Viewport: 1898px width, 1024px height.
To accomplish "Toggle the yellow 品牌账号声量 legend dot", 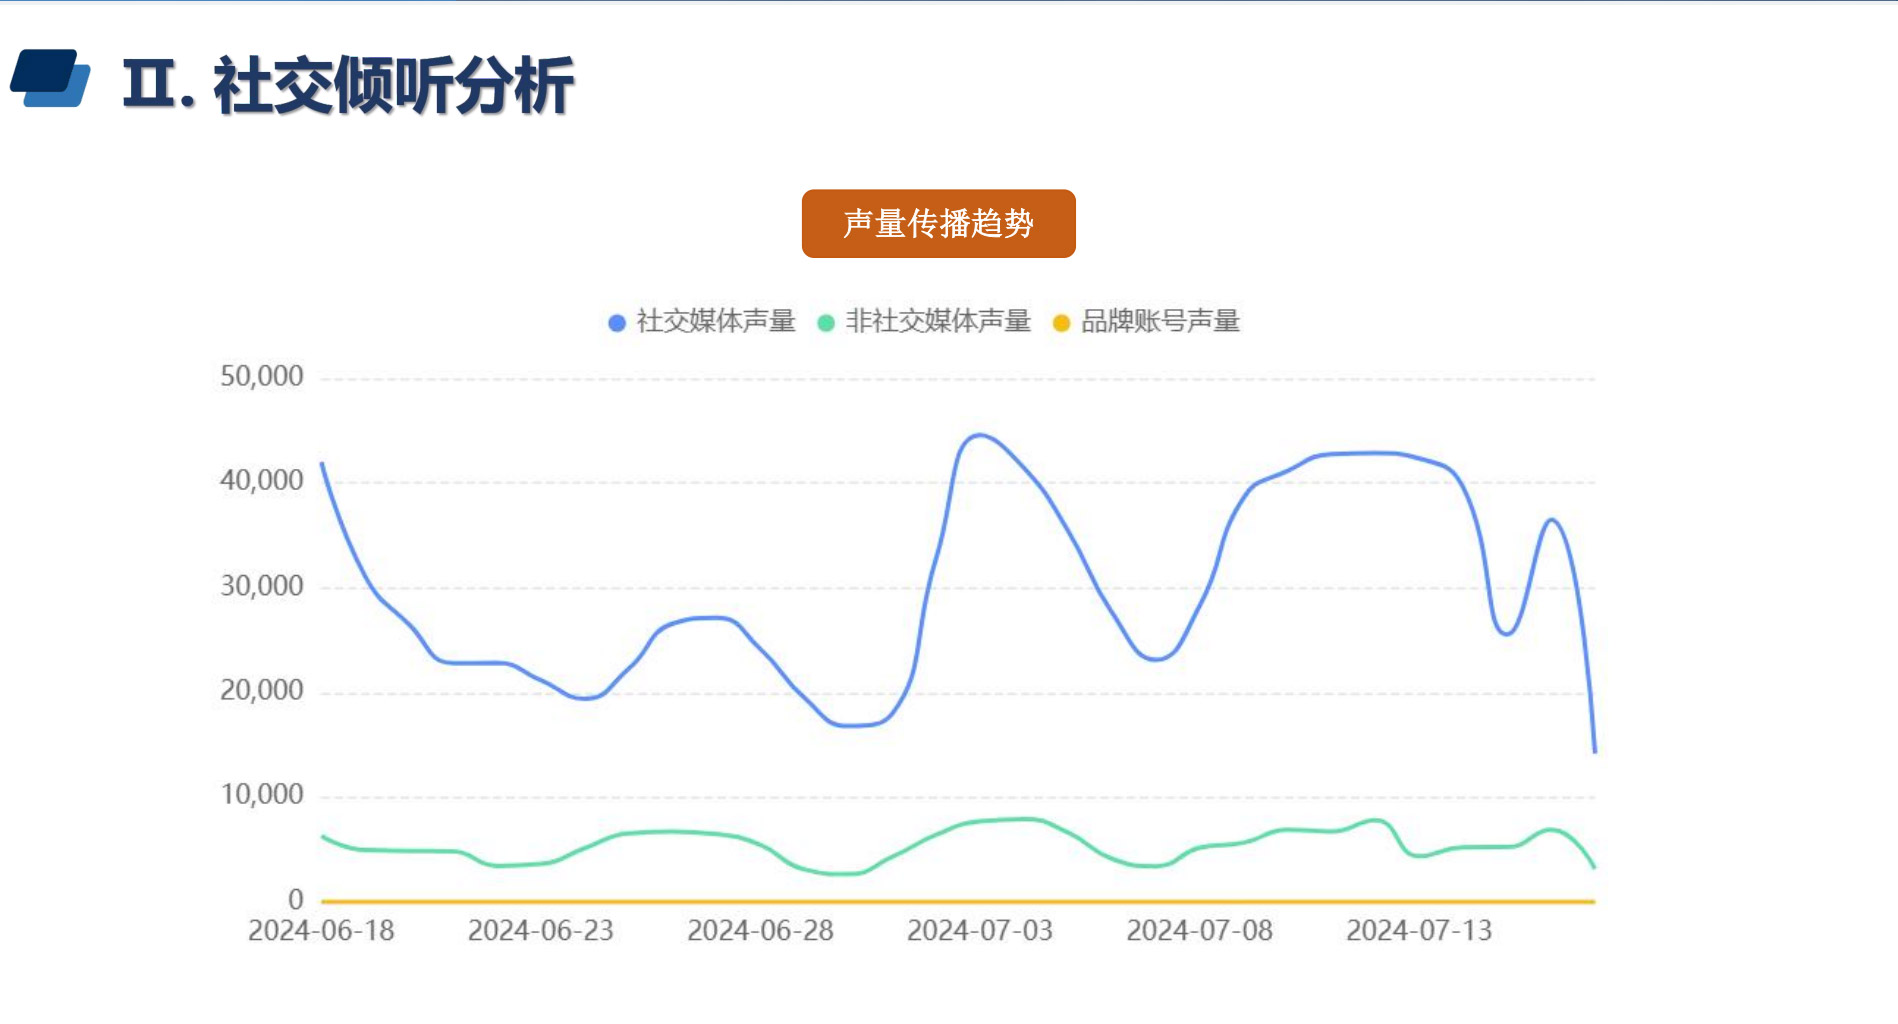I will (x=1061, y=323).
